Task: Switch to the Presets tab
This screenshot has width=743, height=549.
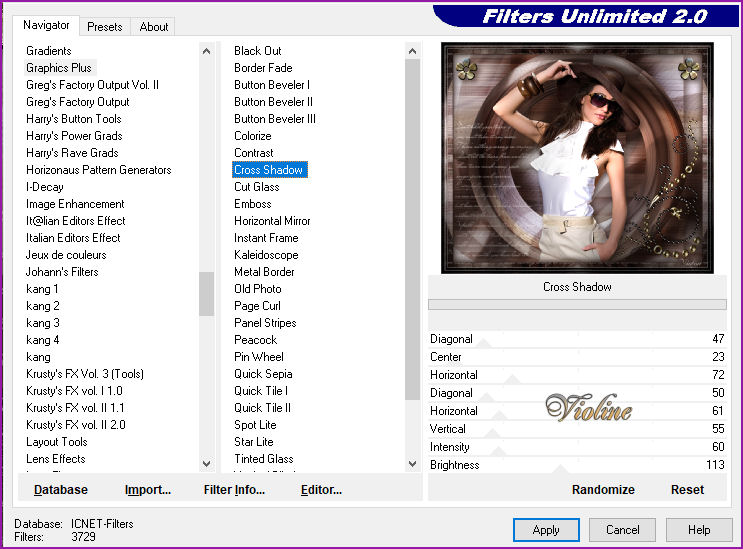Action: click(x=105, y=27)
